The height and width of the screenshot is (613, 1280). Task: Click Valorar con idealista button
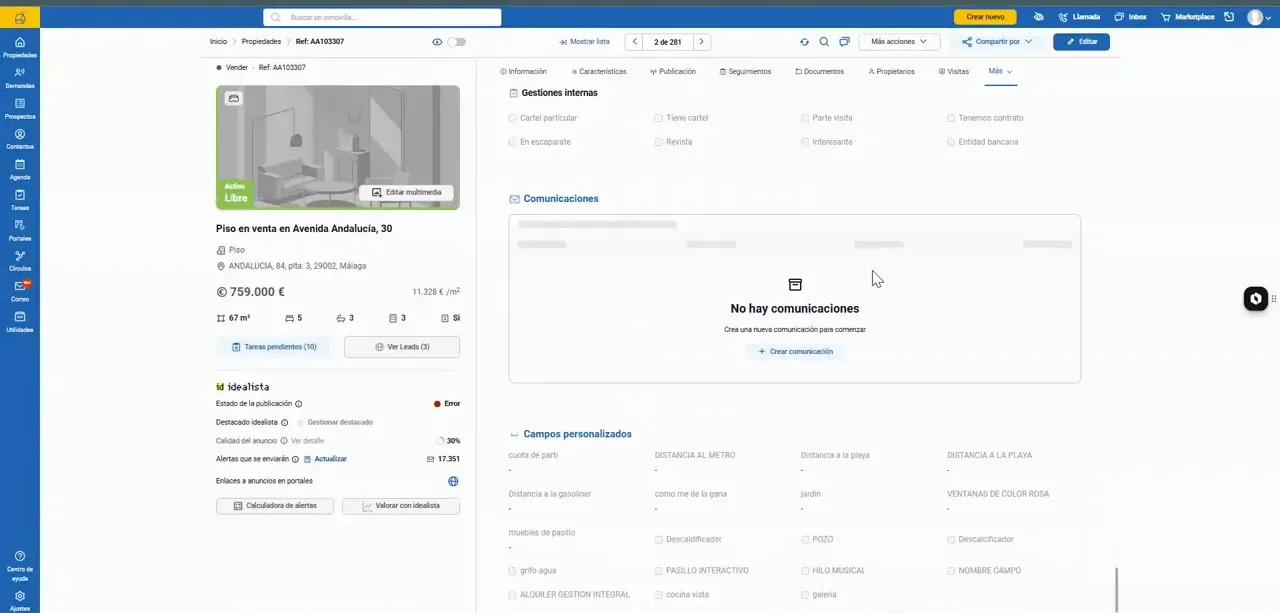401,506
